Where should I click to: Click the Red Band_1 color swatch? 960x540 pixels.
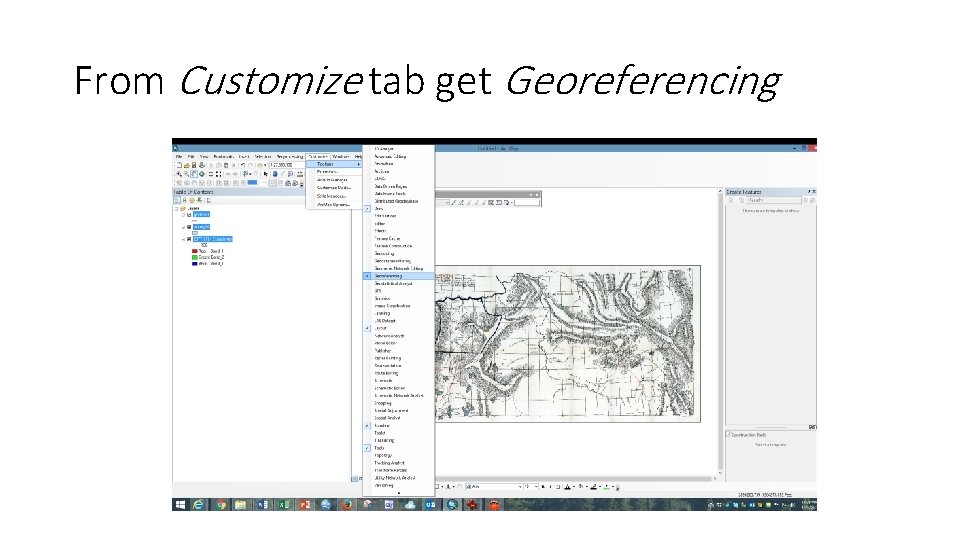pyautogui.click(x=195, y=251)
